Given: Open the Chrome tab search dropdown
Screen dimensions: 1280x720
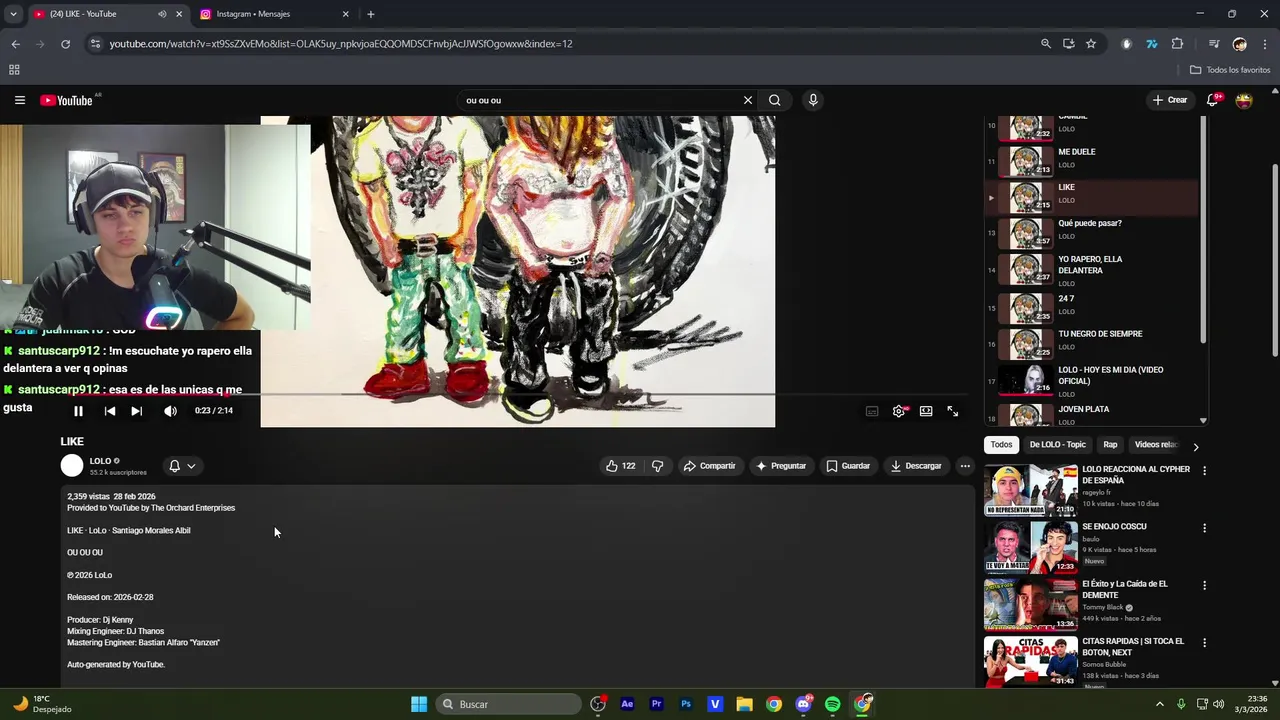Looking at the screenshot, I should 13,14.
